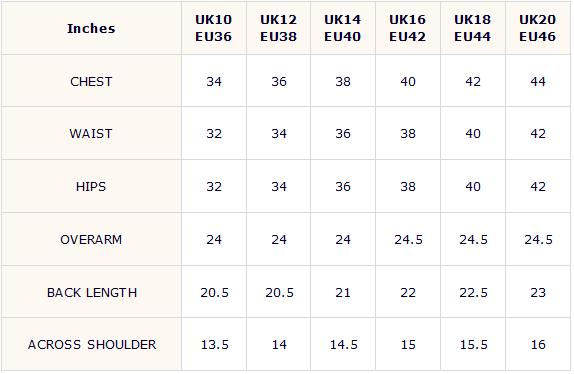Select the UK10 EU36 column header

[x=214, y=28]
